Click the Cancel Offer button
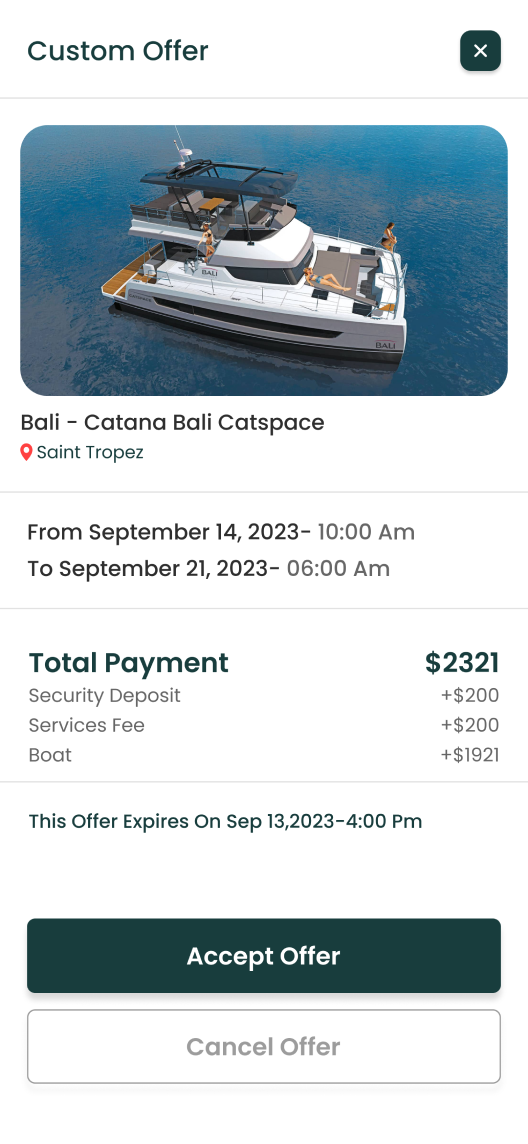 pyautogui.click(x=264, y=1046)
